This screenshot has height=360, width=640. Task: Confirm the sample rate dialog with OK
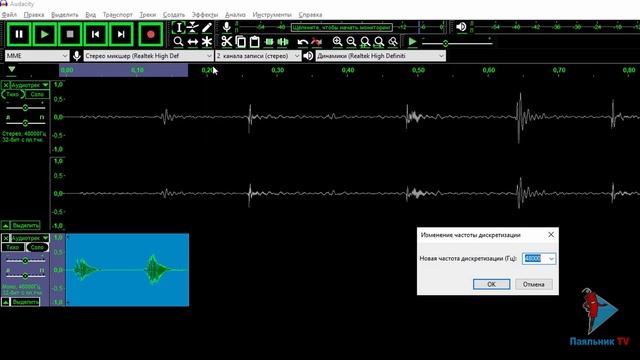491,284
